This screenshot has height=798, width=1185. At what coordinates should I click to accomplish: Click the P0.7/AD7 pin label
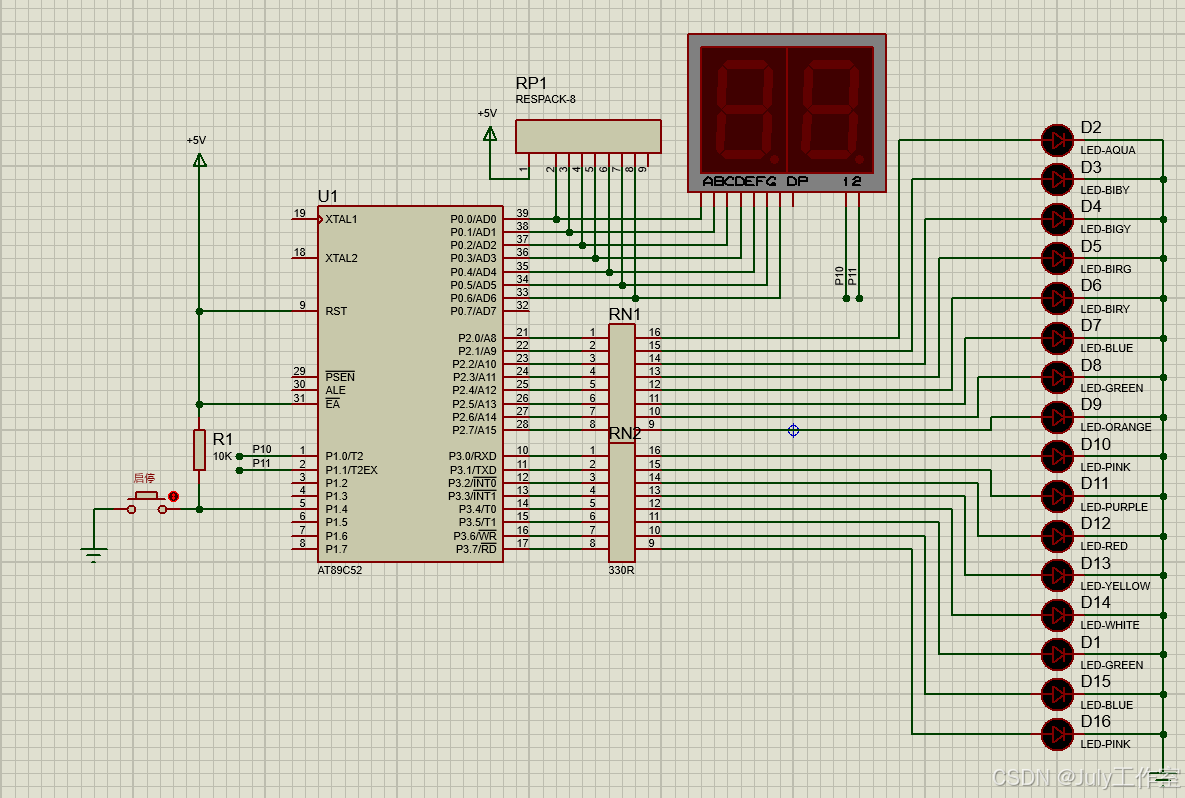tap(473, 311)
